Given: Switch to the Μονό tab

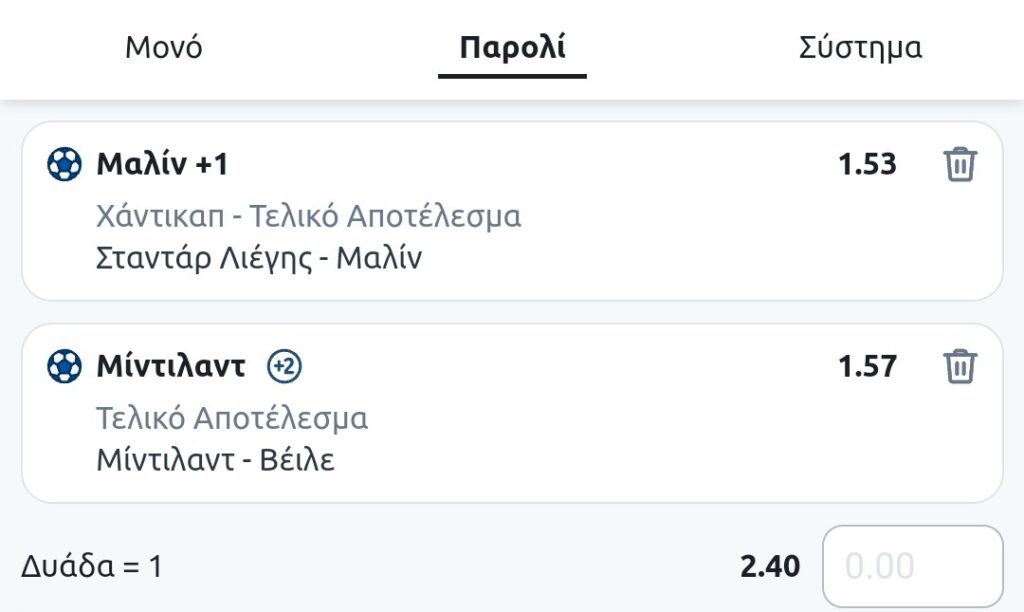Looking at the screenshot, I should click(x=164, y=47).
